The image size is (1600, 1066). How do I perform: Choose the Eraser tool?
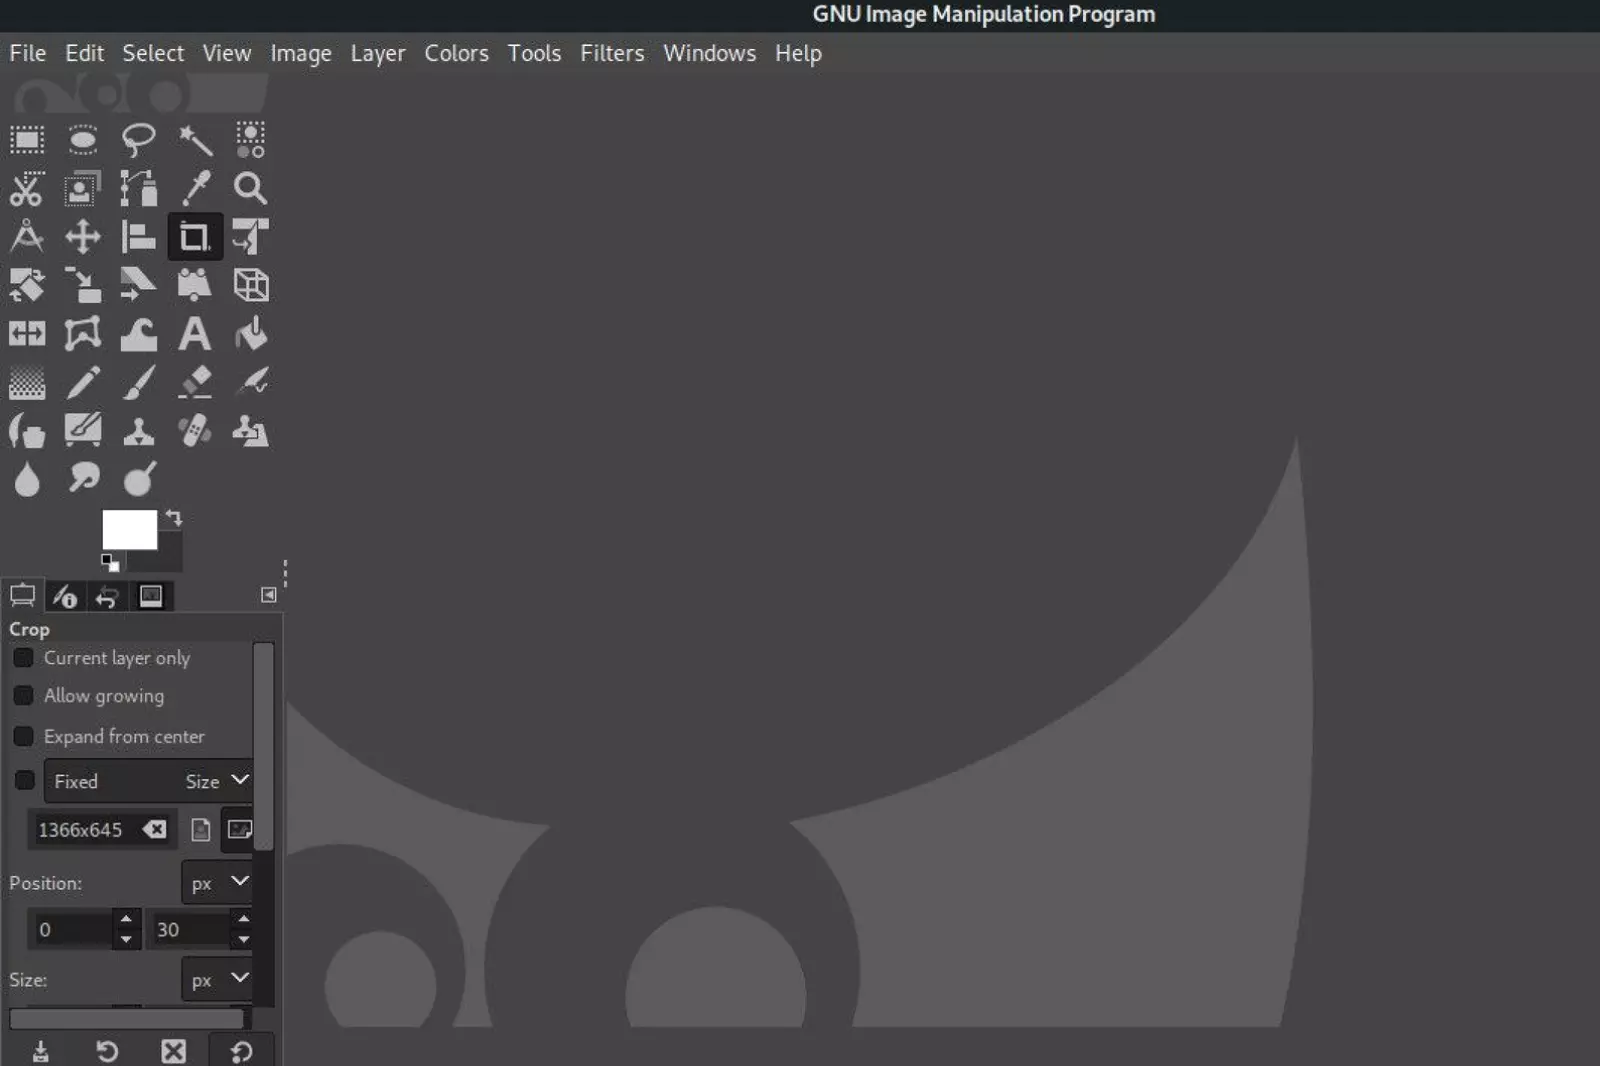pyautogui.click(x=194, y=382)
